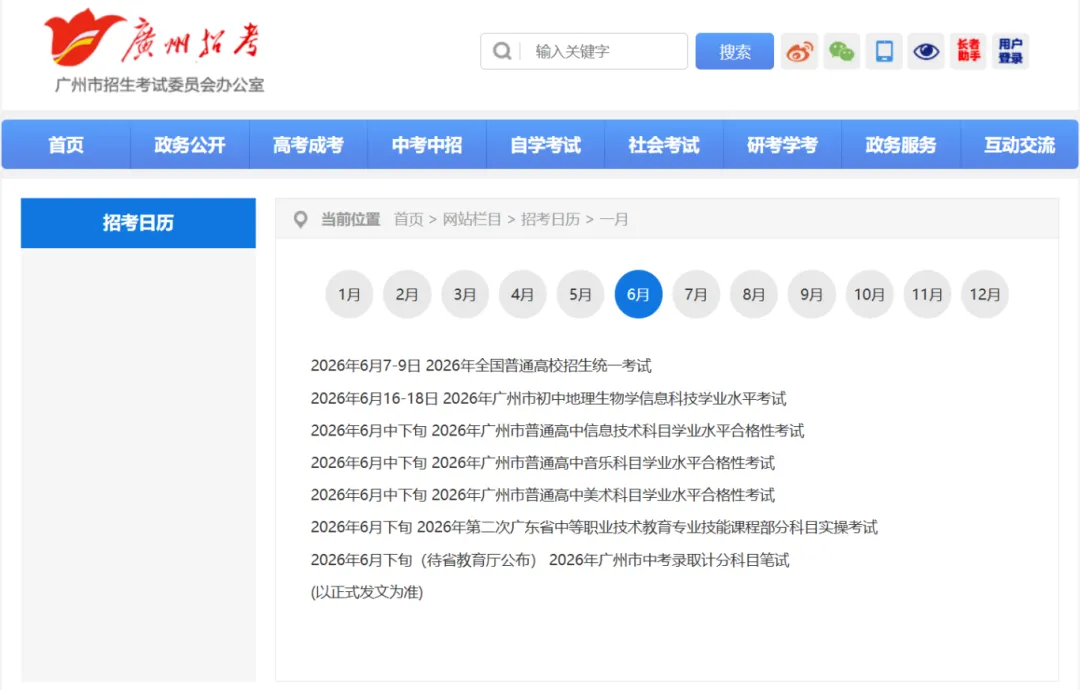Click the mobile version phone icon
The height and width of the screenshot is (690, 1080).
pyautogui.click(x=883, y=51)
